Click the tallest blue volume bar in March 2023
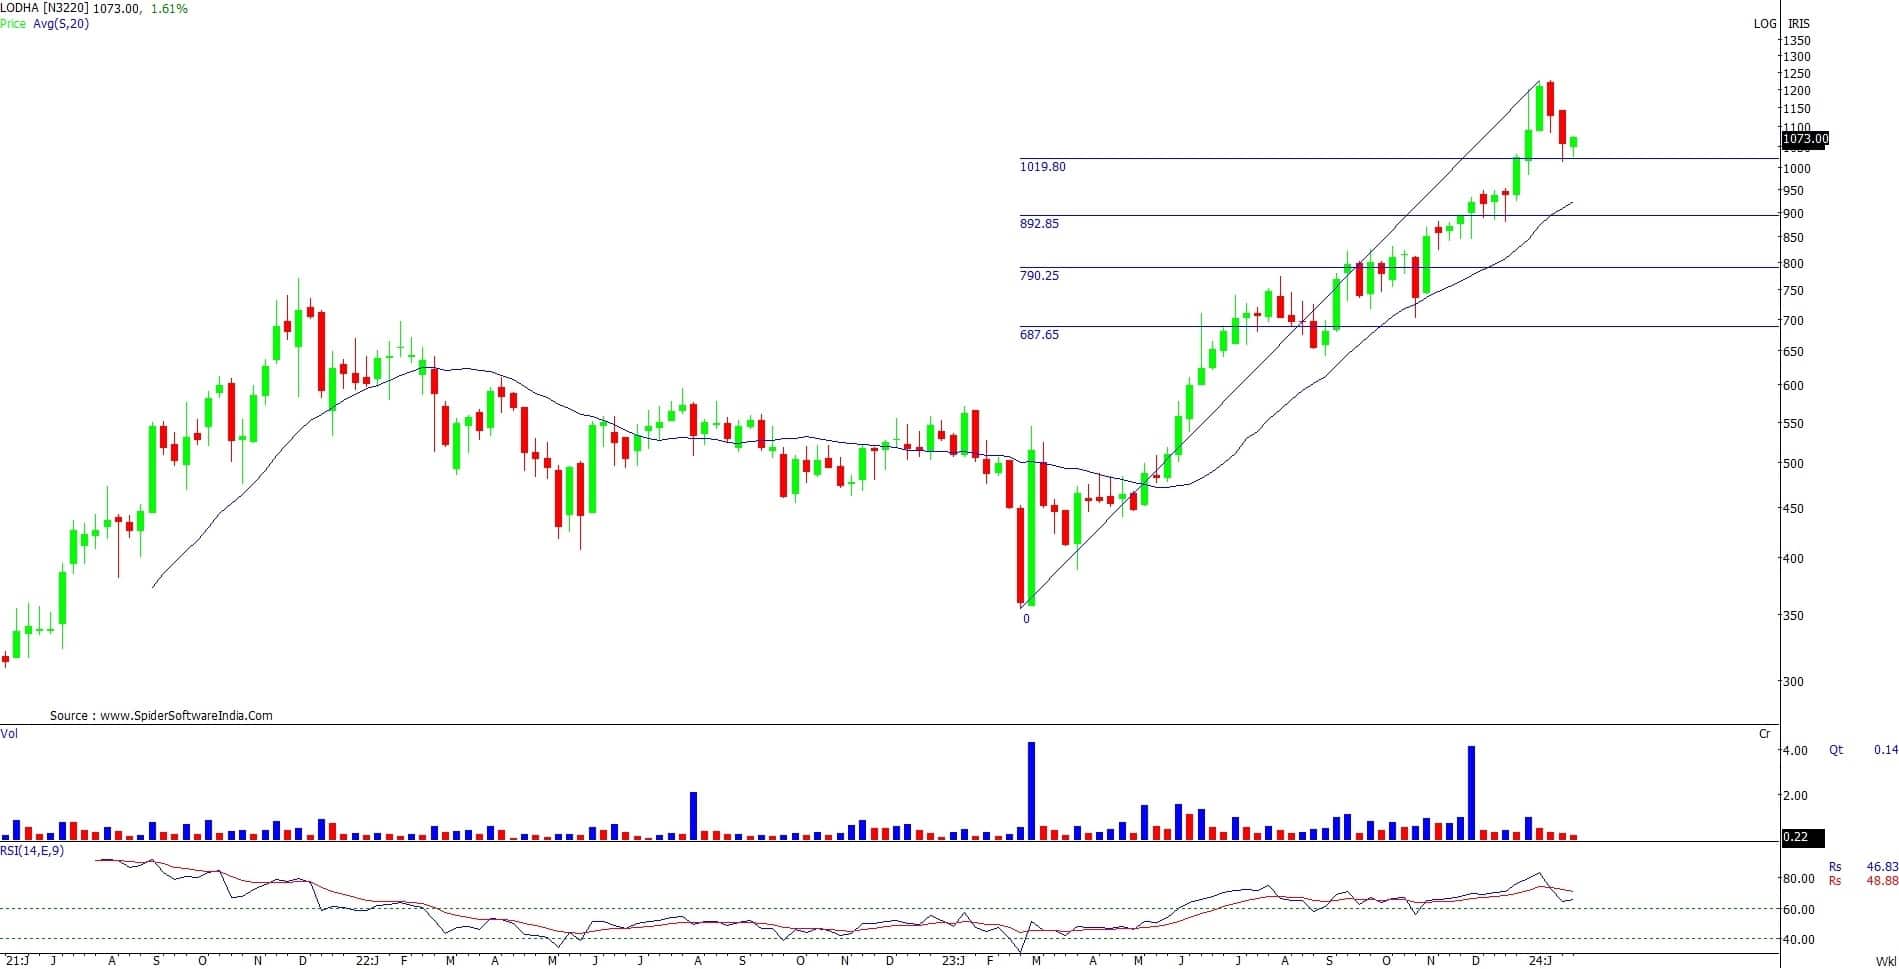This screenshot has width=1899, height=969. click(x=1032, y=791)
